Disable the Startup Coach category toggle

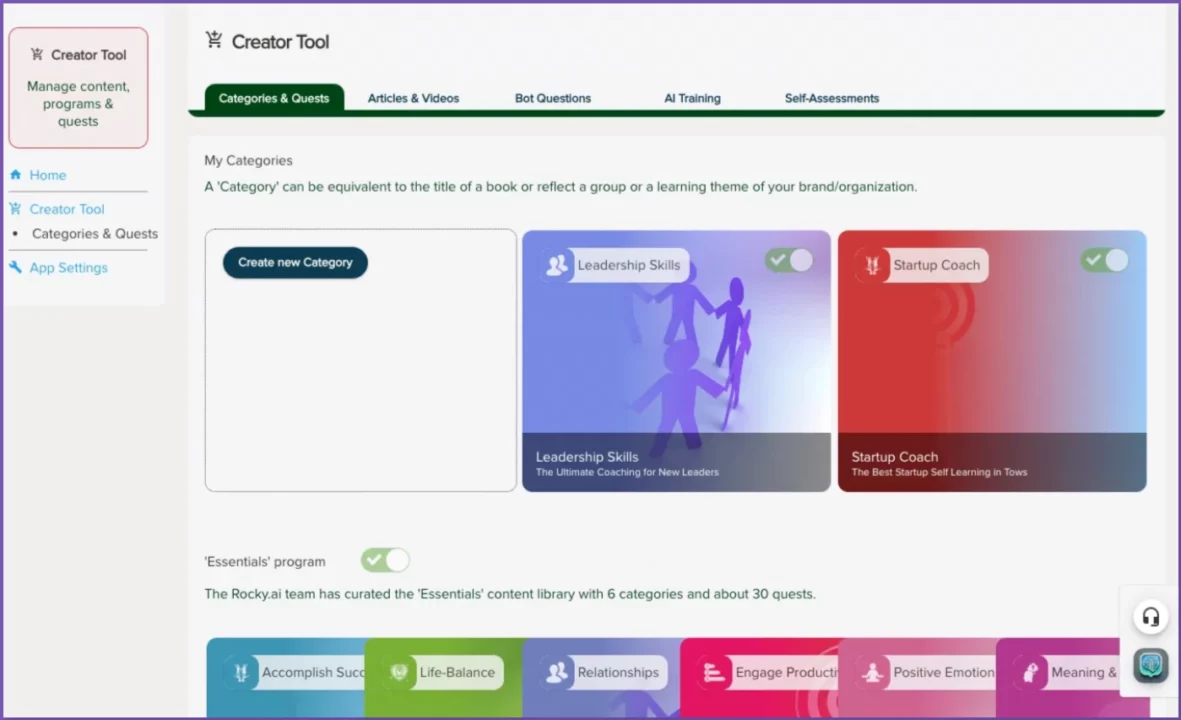tap(1104, 261)
